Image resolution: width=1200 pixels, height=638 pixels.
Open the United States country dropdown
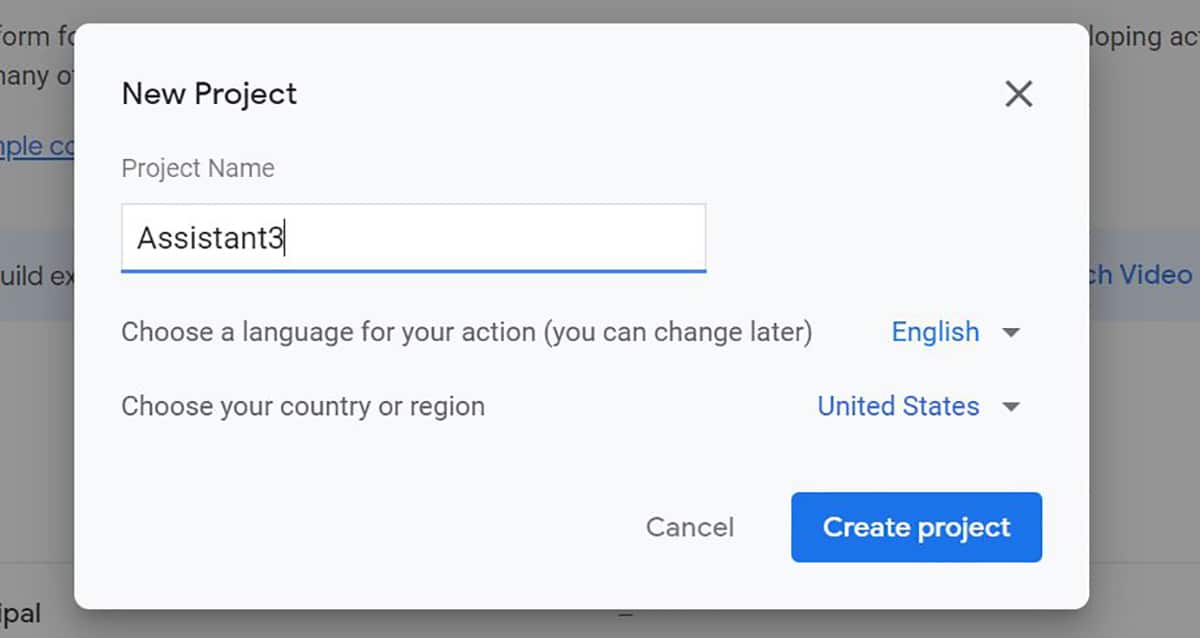coord(898,406)
